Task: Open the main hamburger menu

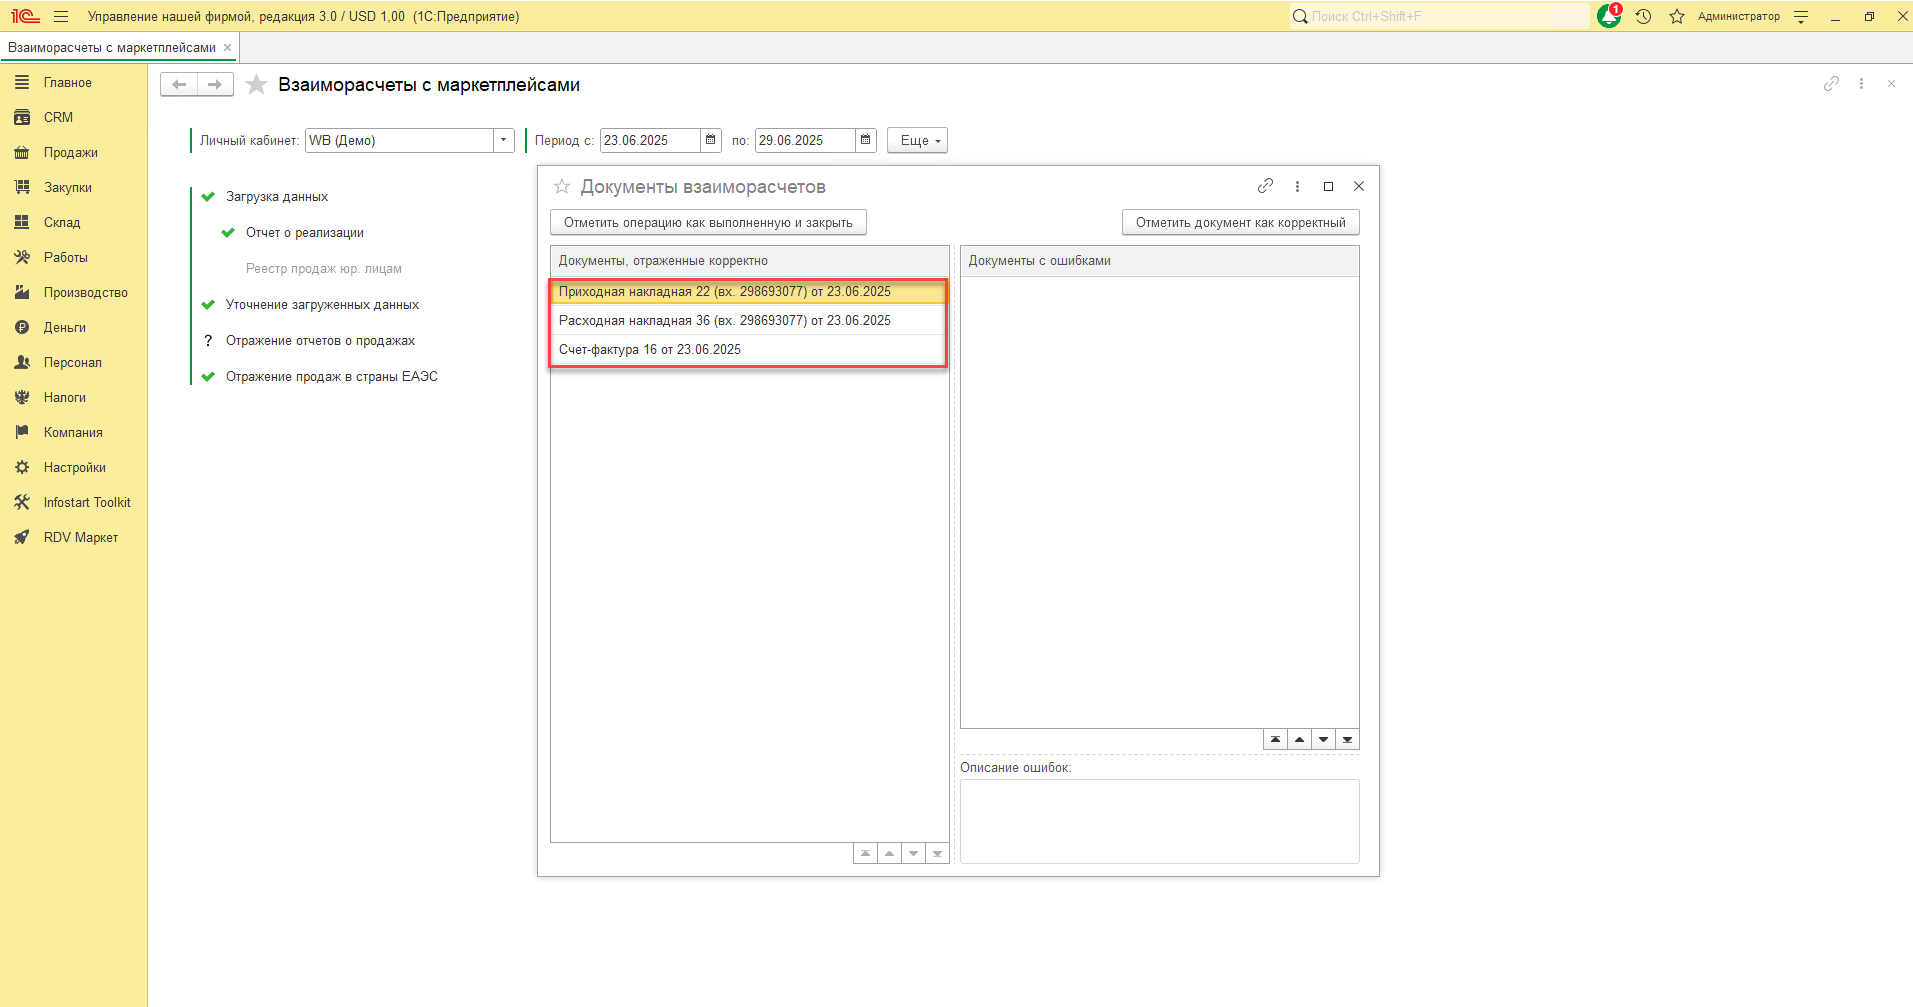Action: pos(61,16)
